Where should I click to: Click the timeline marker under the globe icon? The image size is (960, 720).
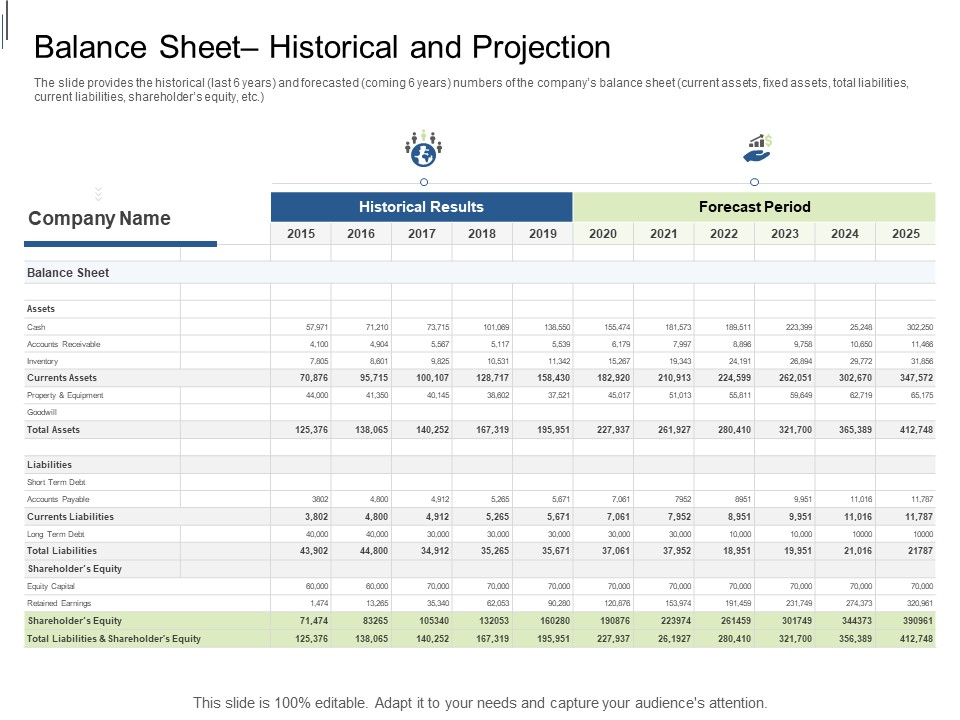click(424, 182)
